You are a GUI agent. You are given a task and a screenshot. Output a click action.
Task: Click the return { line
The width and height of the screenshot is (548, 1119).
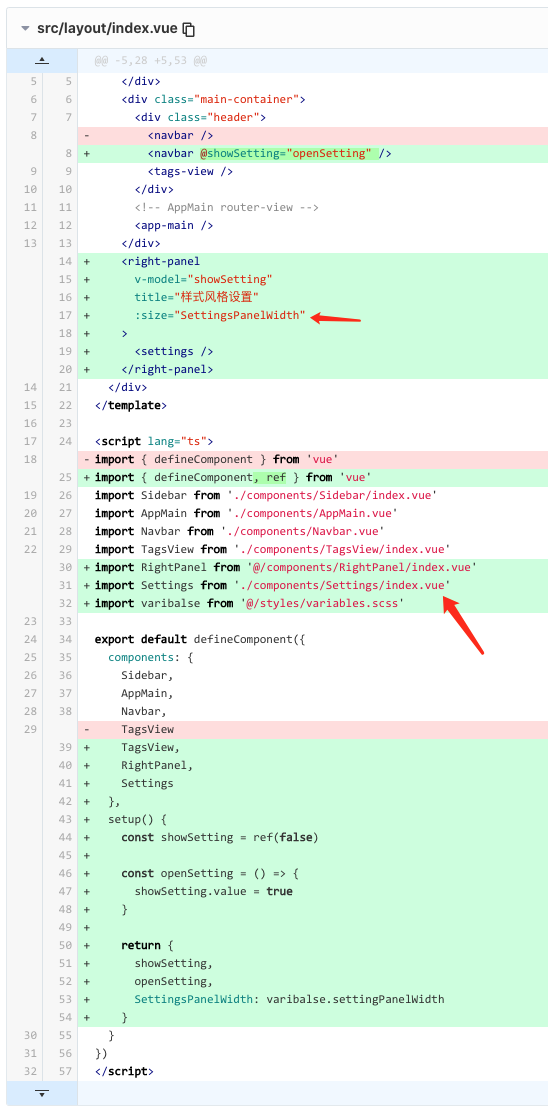tap(313, 945)
